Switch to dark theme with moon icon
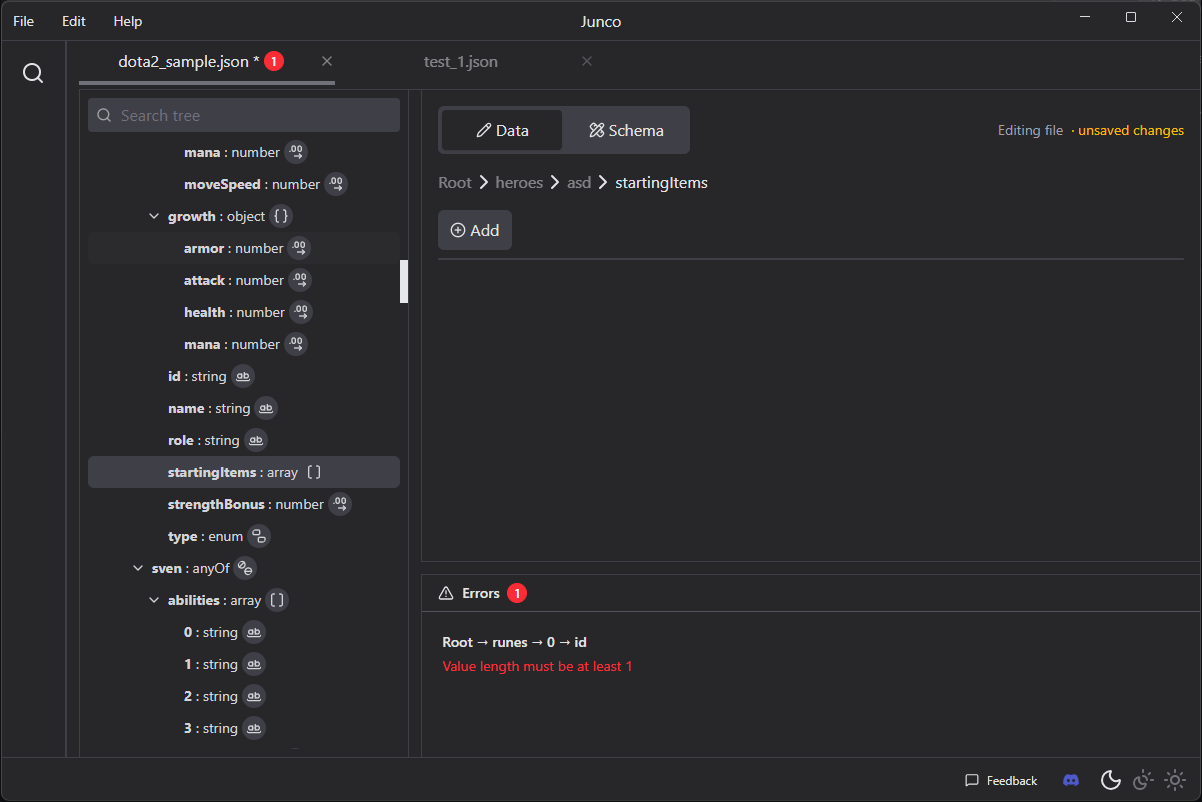Image resolution: width=1202 pixels, height=802 pixels. [x=1110, y=780]
